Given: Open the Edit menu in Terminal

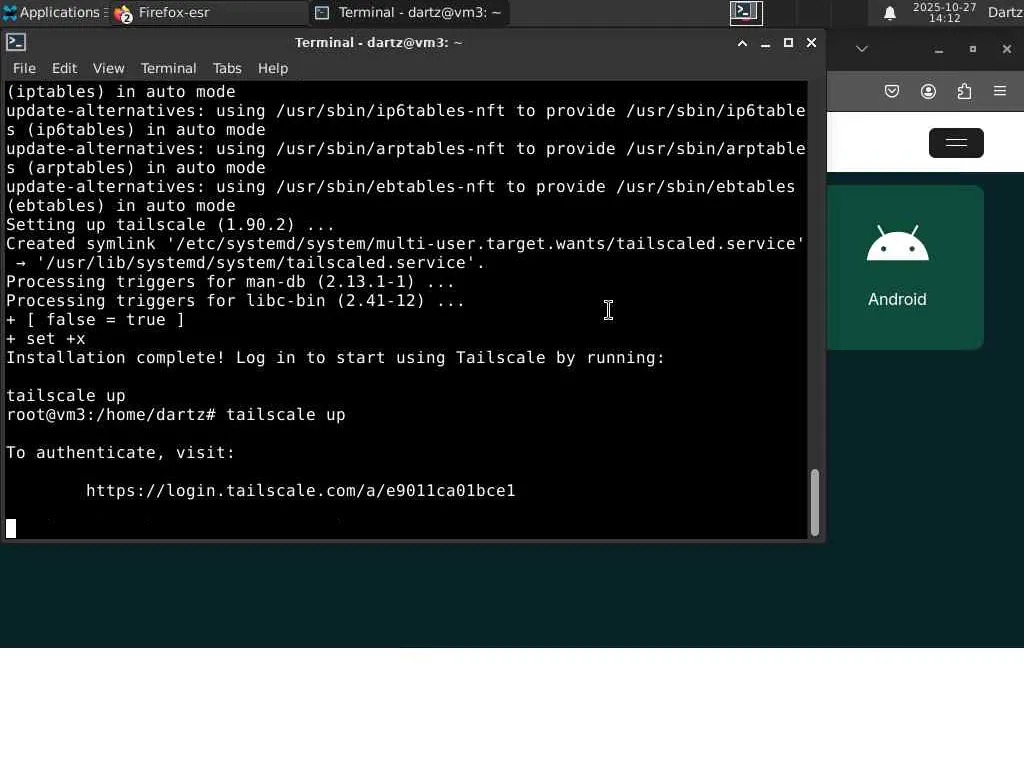Looking at the screenshot, I should [64, 68].
